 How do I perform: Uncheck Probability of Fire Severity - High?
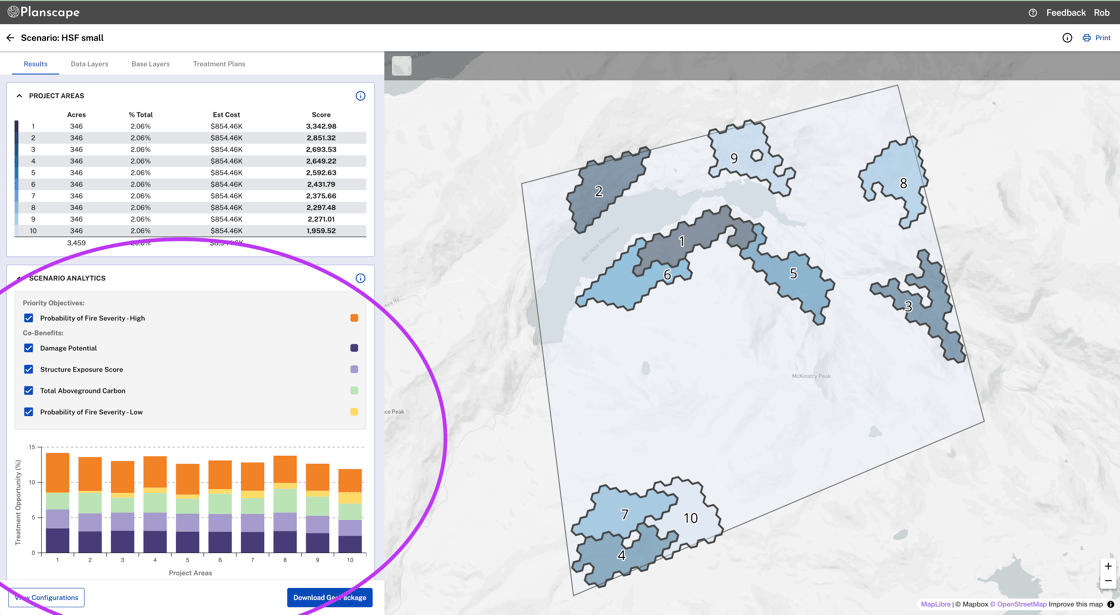28,318
